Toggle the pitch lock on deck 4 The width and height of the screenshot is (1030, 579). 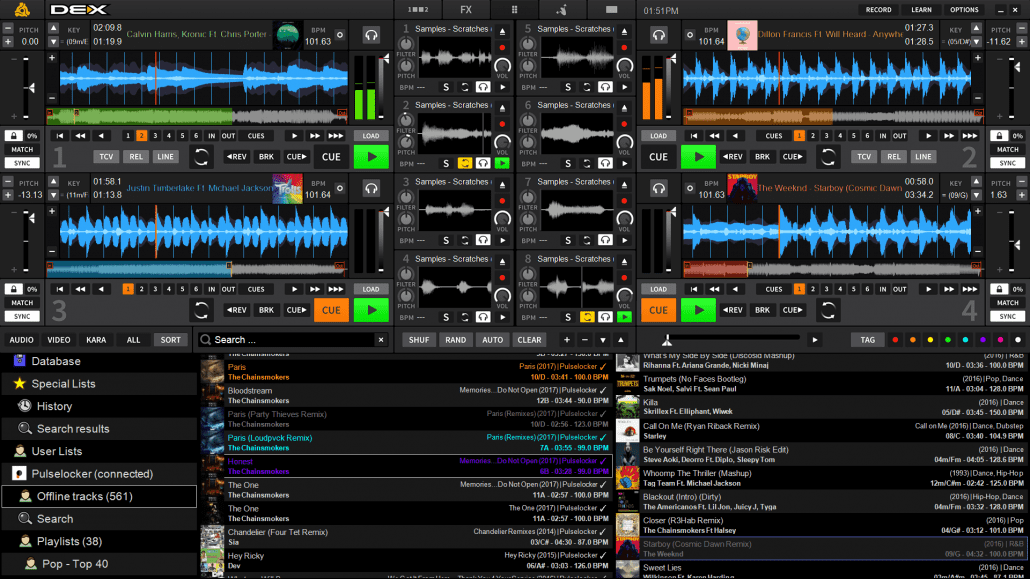pos(999,289)
